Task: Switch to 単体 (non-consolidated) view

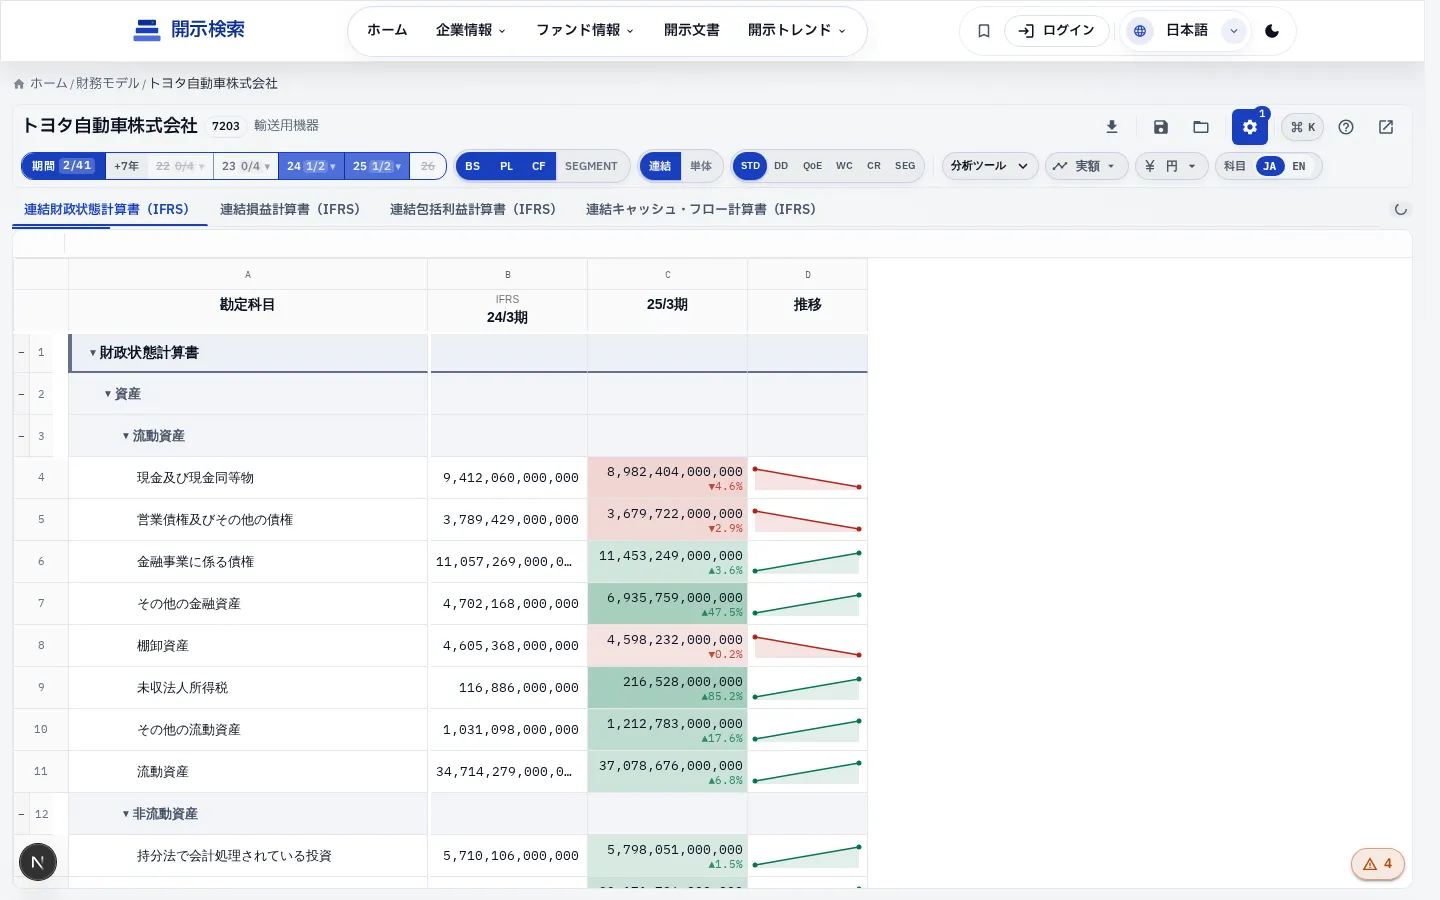Action: [x=701, y=166]
